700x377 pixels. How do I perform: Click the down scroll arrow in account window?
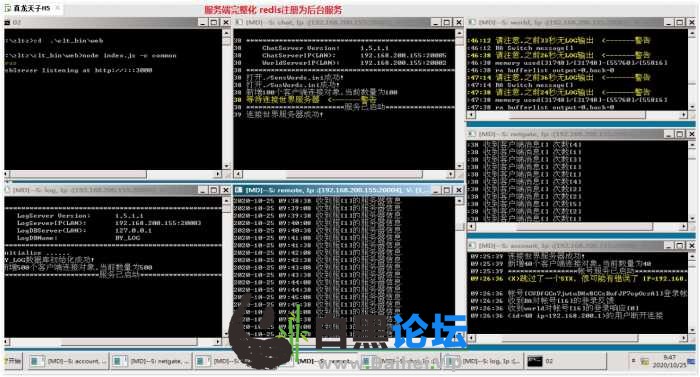[x=692, y=330]
